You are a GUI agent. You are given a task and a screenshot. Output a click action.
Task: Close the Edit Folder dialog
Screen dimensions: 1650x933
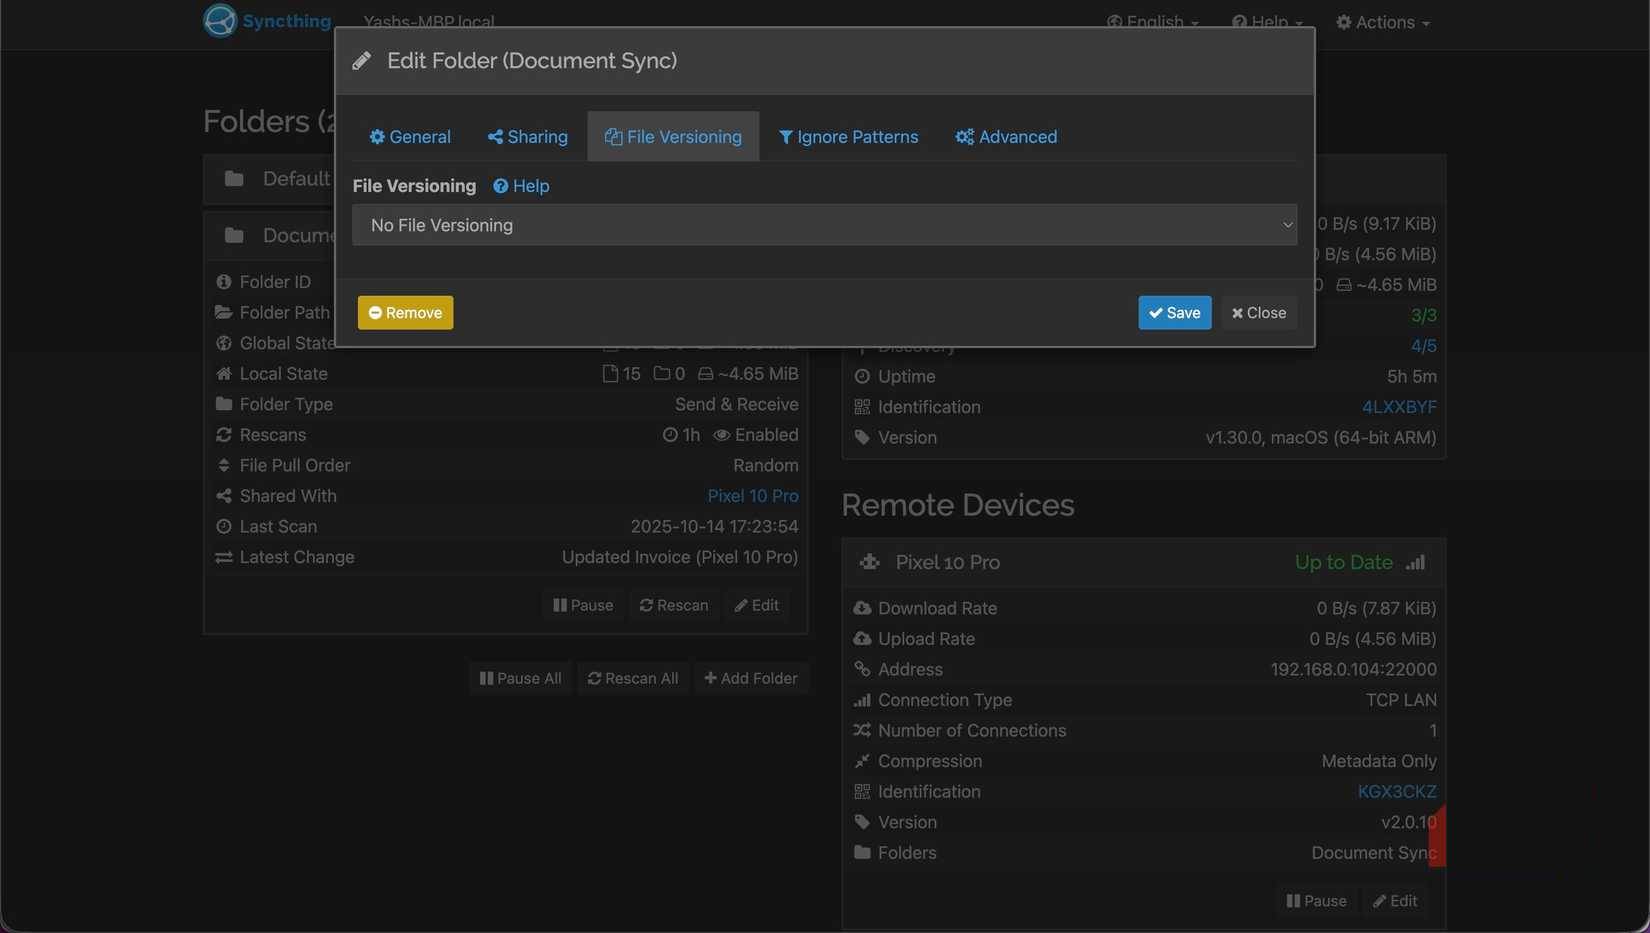coord(1258,313)
